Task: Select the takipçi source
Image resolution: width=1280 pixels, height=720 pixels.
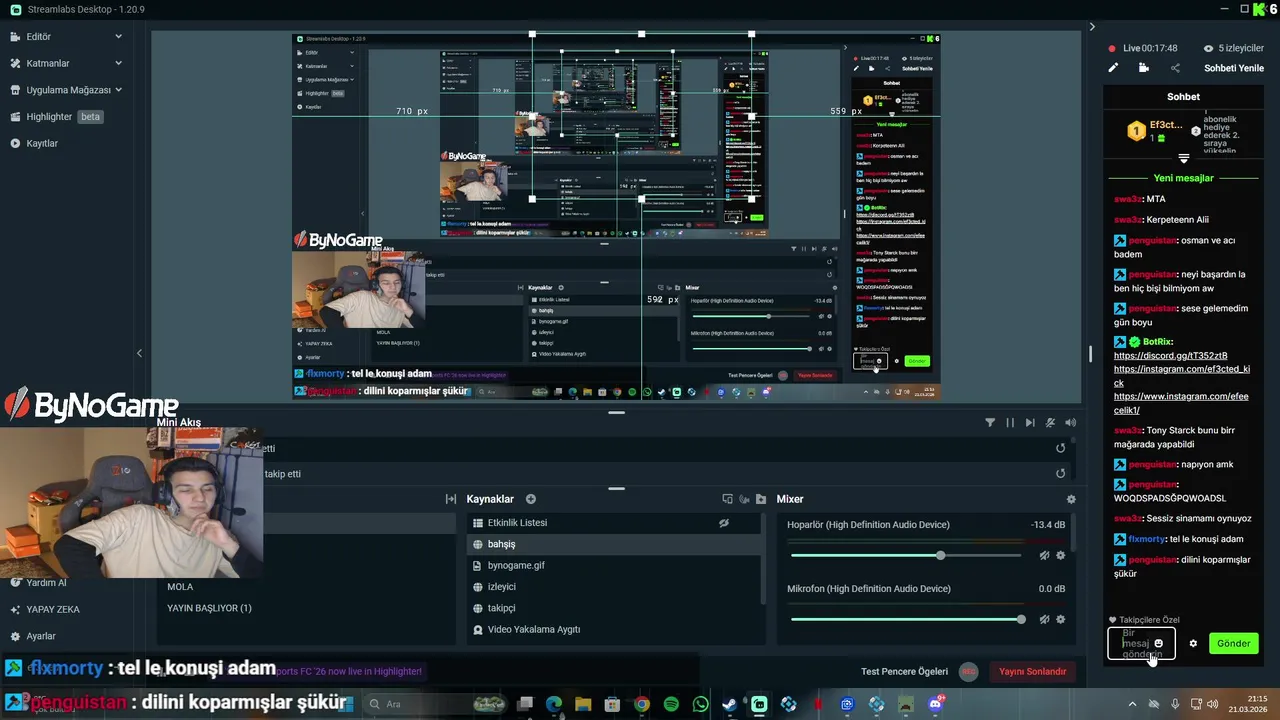Action: pyautogui.click(x=613, y=608)
